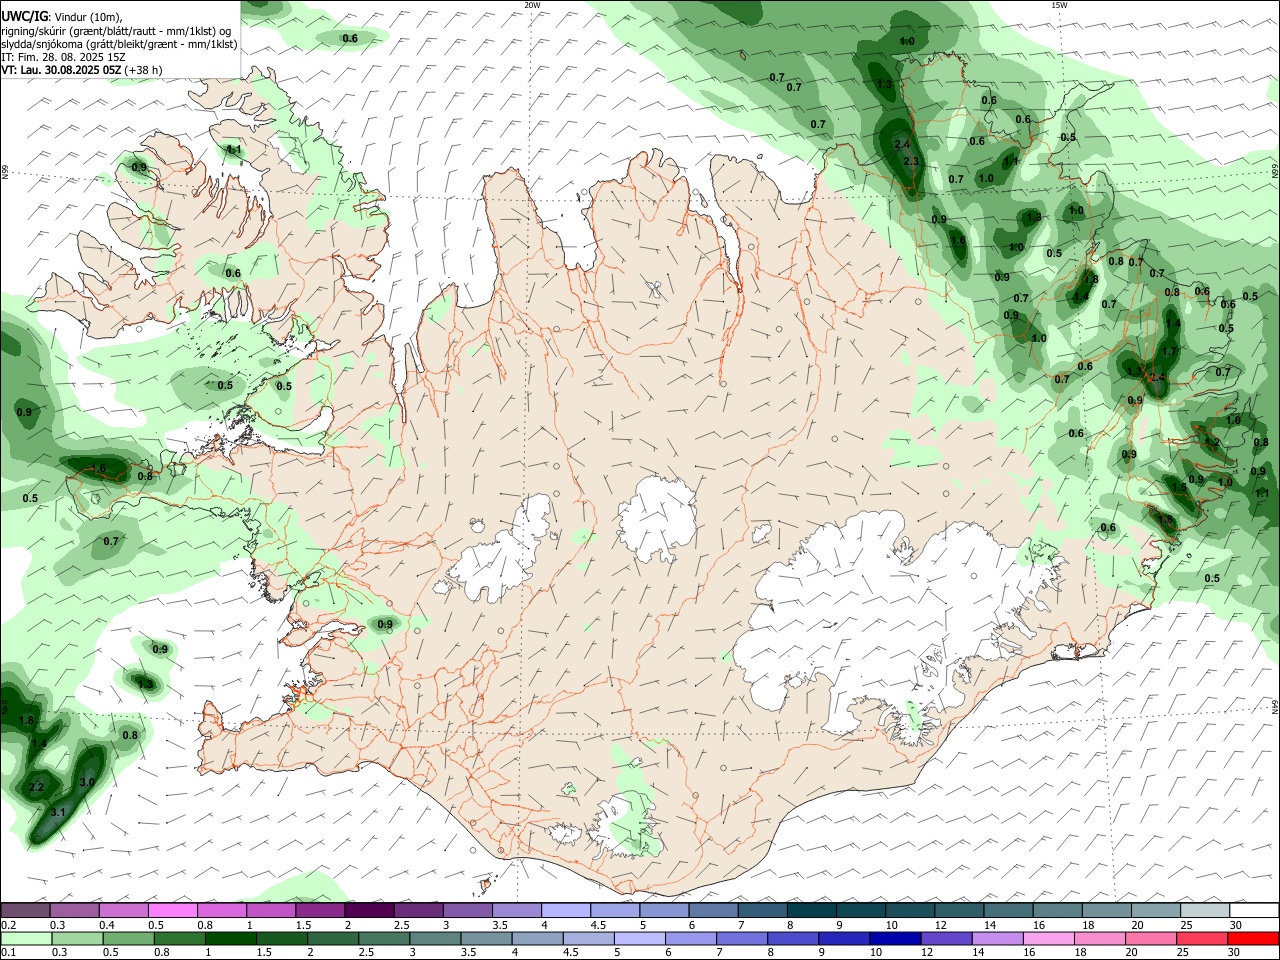Image resolution: width=1280 pixels, height=960 pixels.
Task: Pick the palest mint green swatch at 0.1
Action: [25, 939]
